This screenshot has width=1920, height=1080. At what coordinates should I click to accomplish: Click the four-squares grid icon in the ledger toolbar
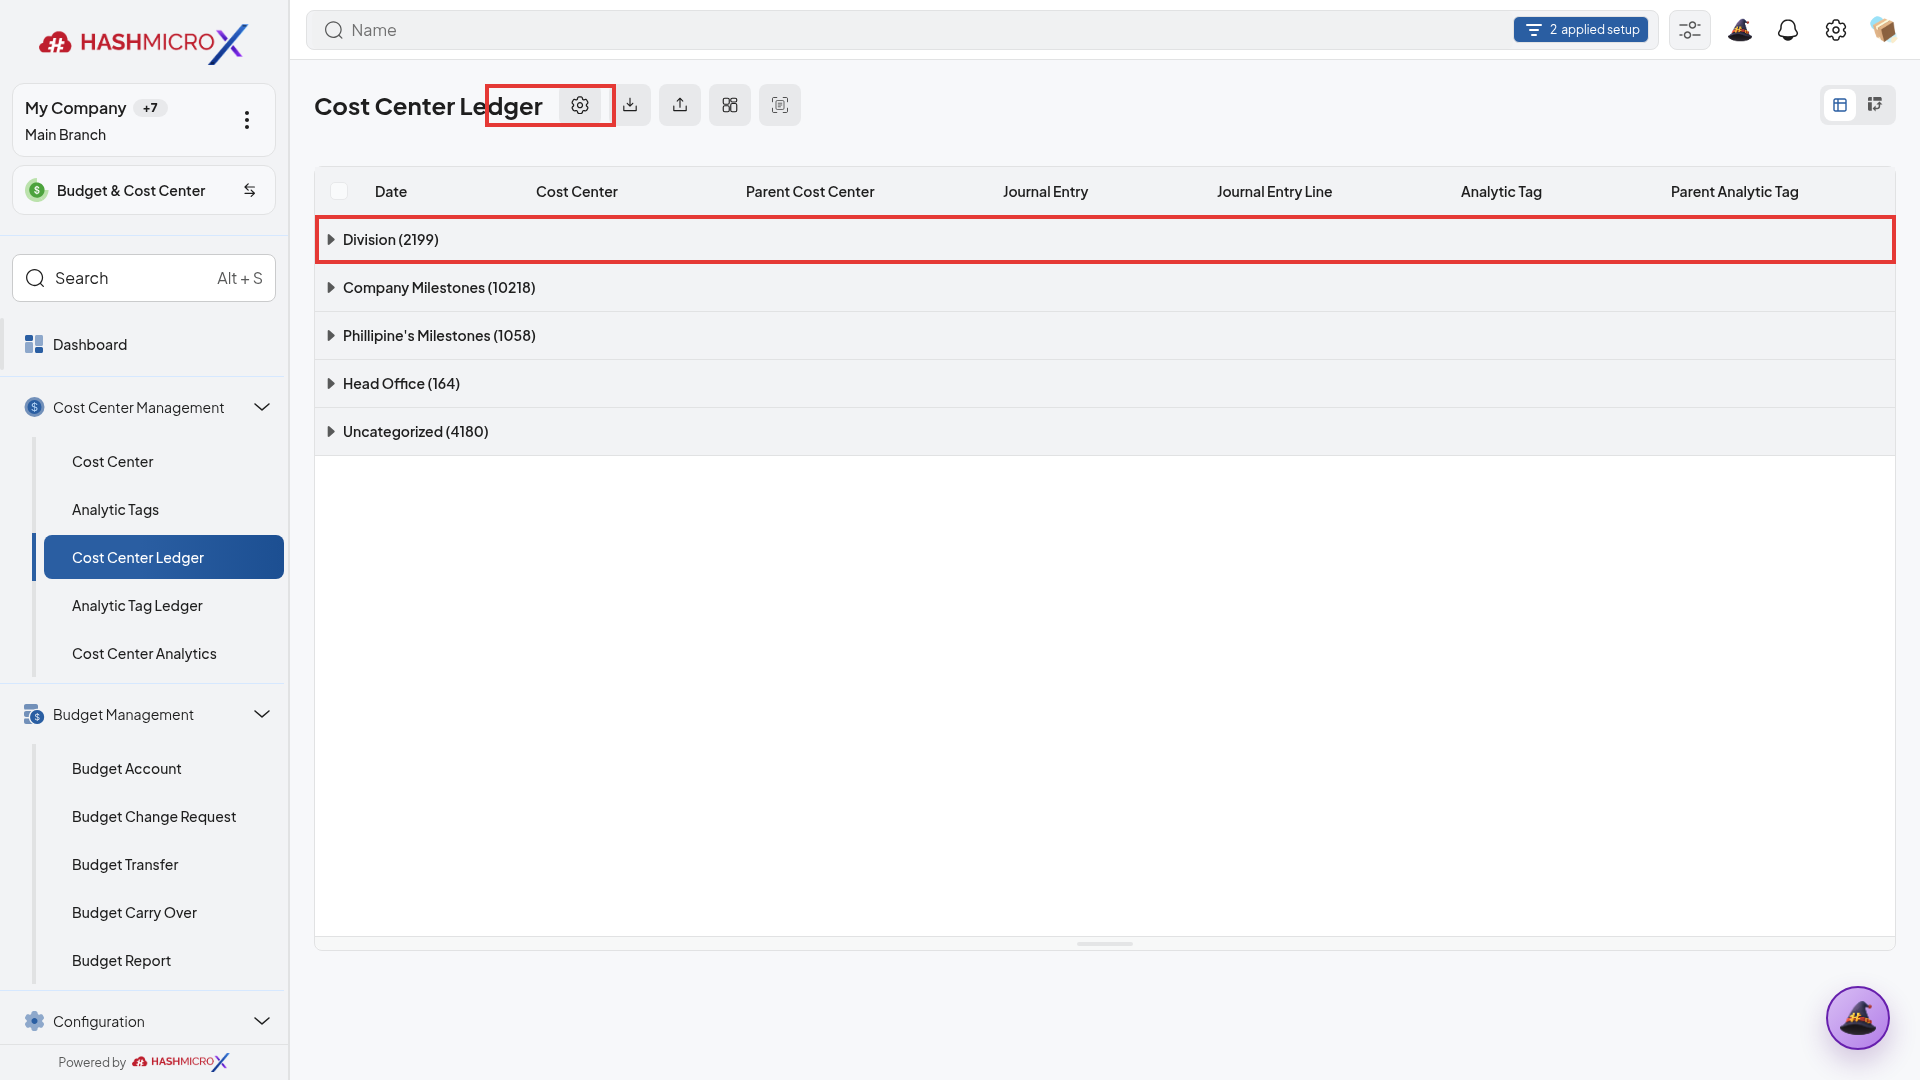point(730,105)
